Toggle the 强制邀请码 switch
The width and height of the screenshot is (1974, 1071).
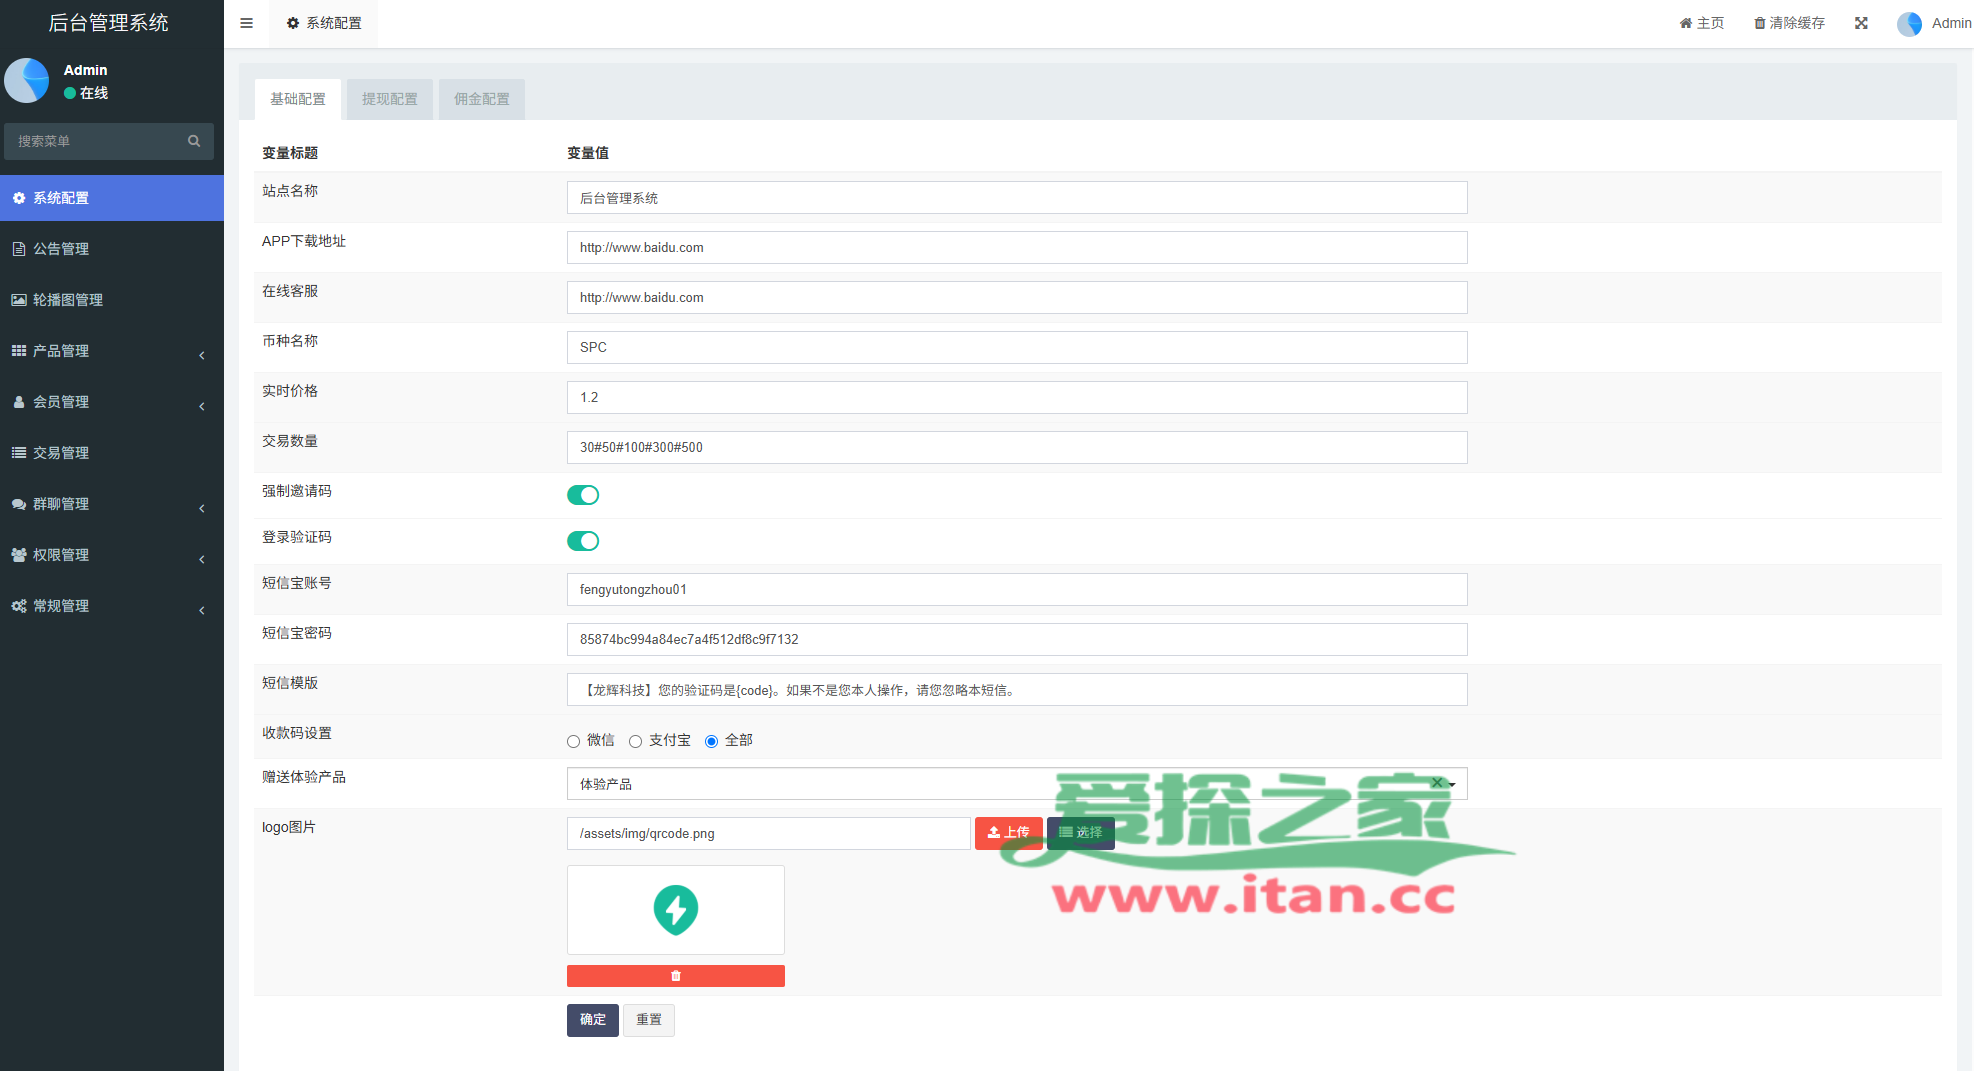[x=583, y=495]
